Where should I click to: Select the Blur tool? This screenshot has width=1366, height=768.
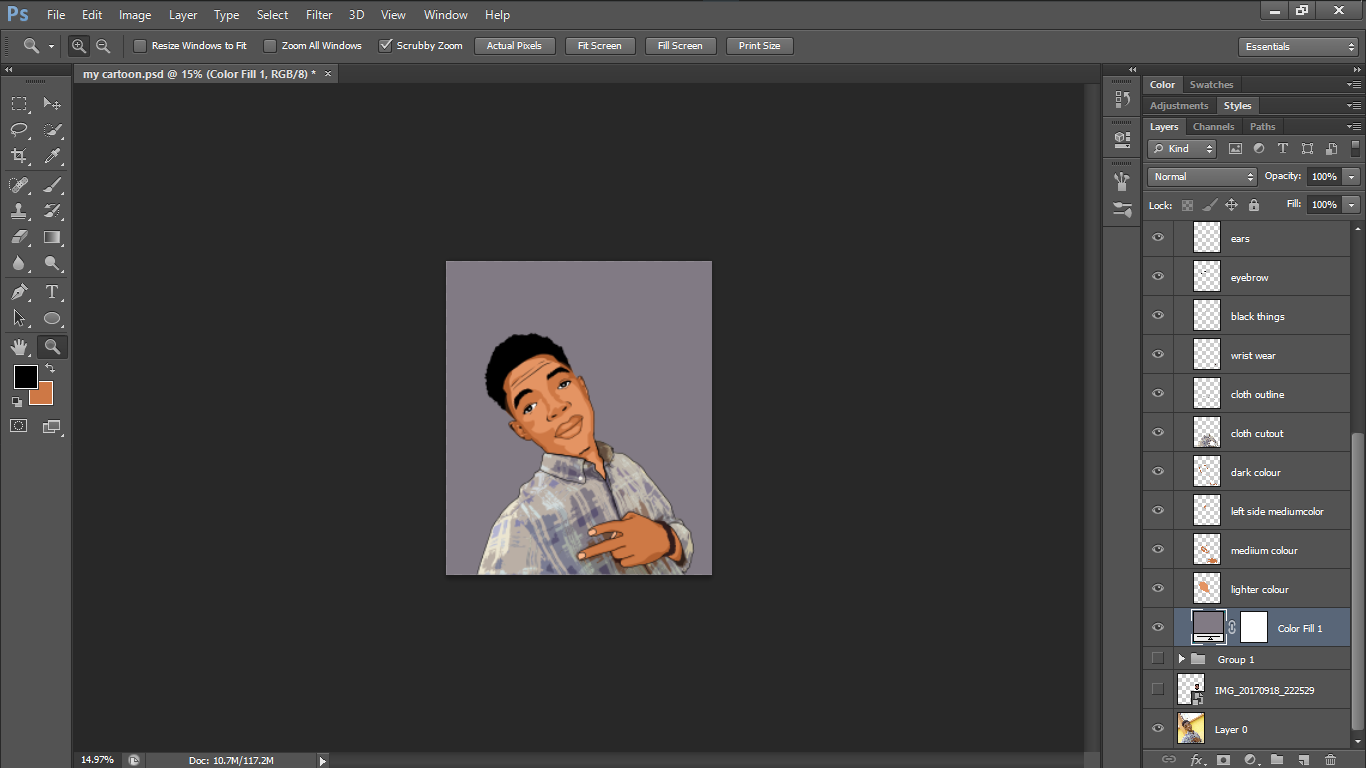pos(19,263)
